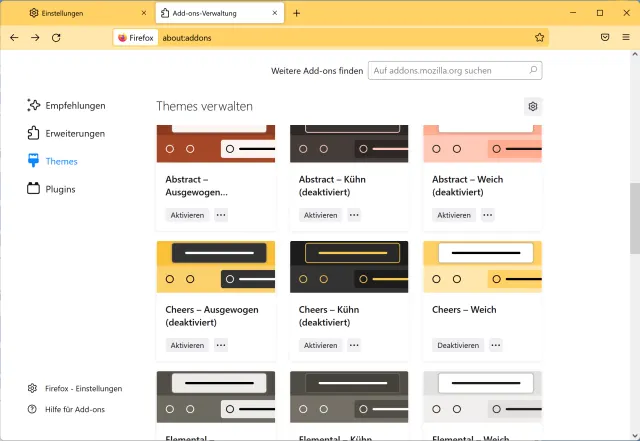This screenshot has width=640, height=441.
Task: Open the Cheers – Ausgewogen theme preview
Action: pos(216,267)
